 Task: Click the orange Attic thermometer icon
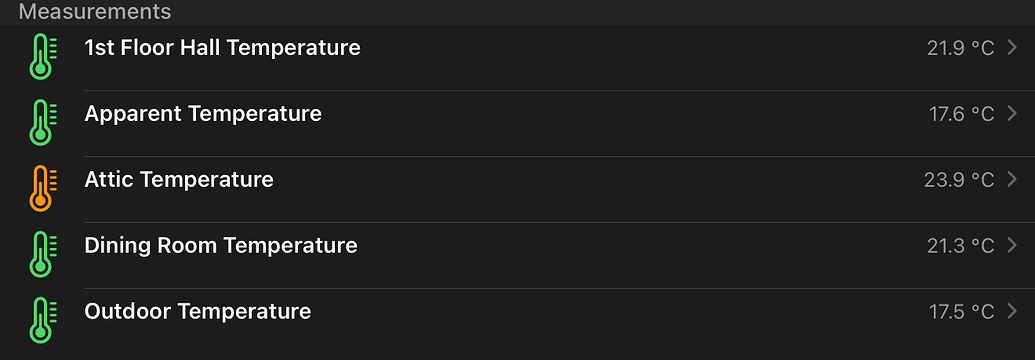(43, 188)
